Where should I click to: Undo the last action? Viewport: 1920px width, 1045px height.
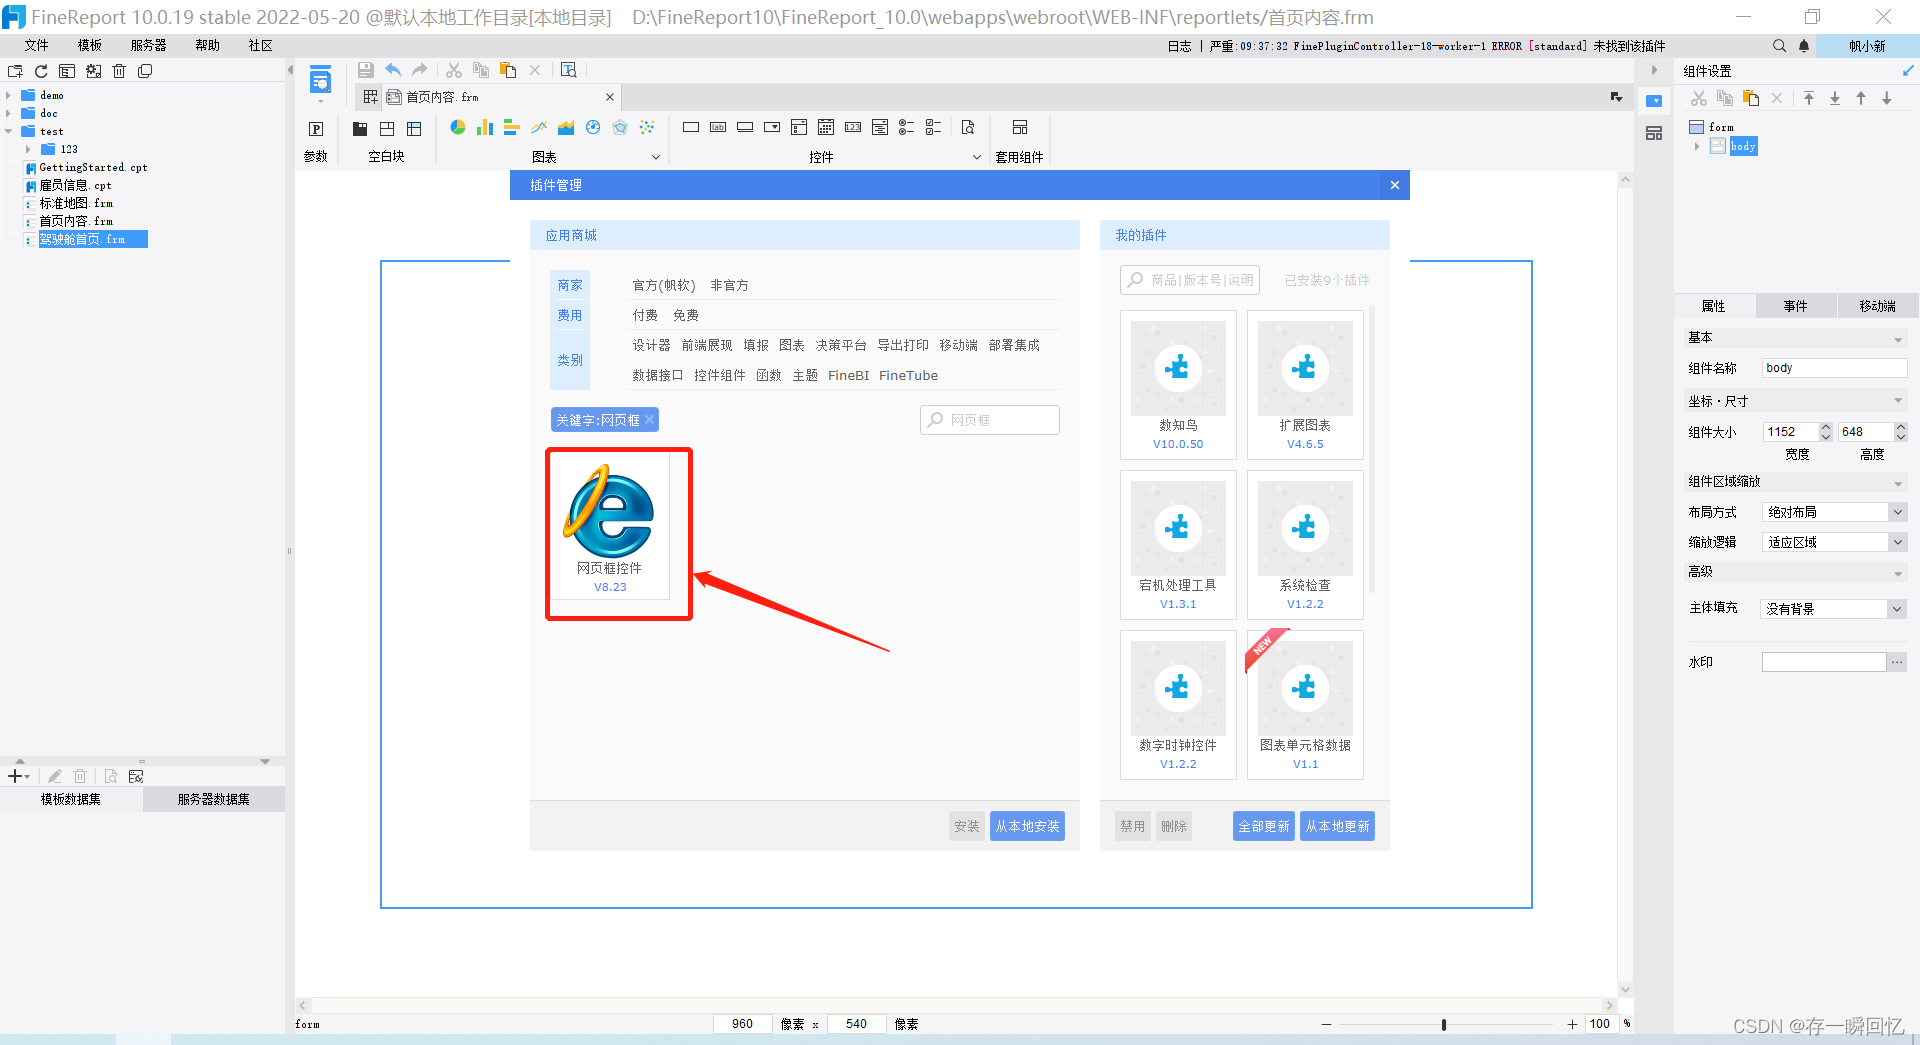[x=393, y=70]
